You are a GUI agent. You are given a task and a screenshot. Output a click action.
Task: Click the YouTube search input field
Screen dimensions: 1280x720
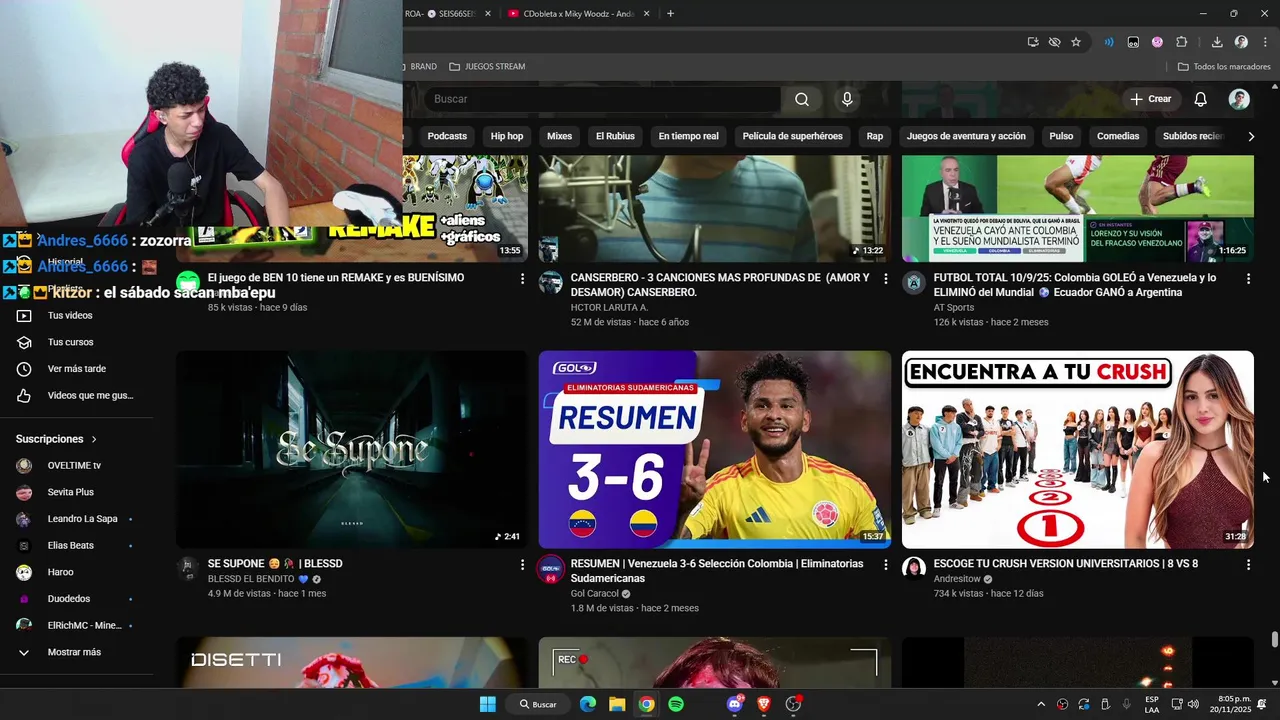click(603, 99)
